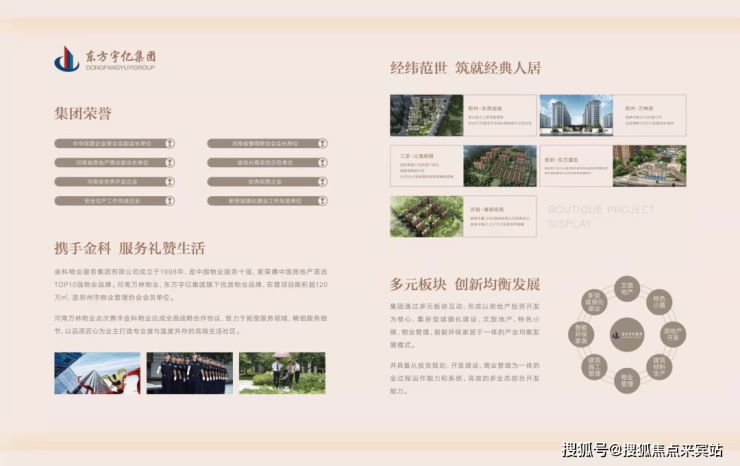
Task: Click the DONGFANGYUYIGROUP subtitle under the logo
Action: point(120,68)
